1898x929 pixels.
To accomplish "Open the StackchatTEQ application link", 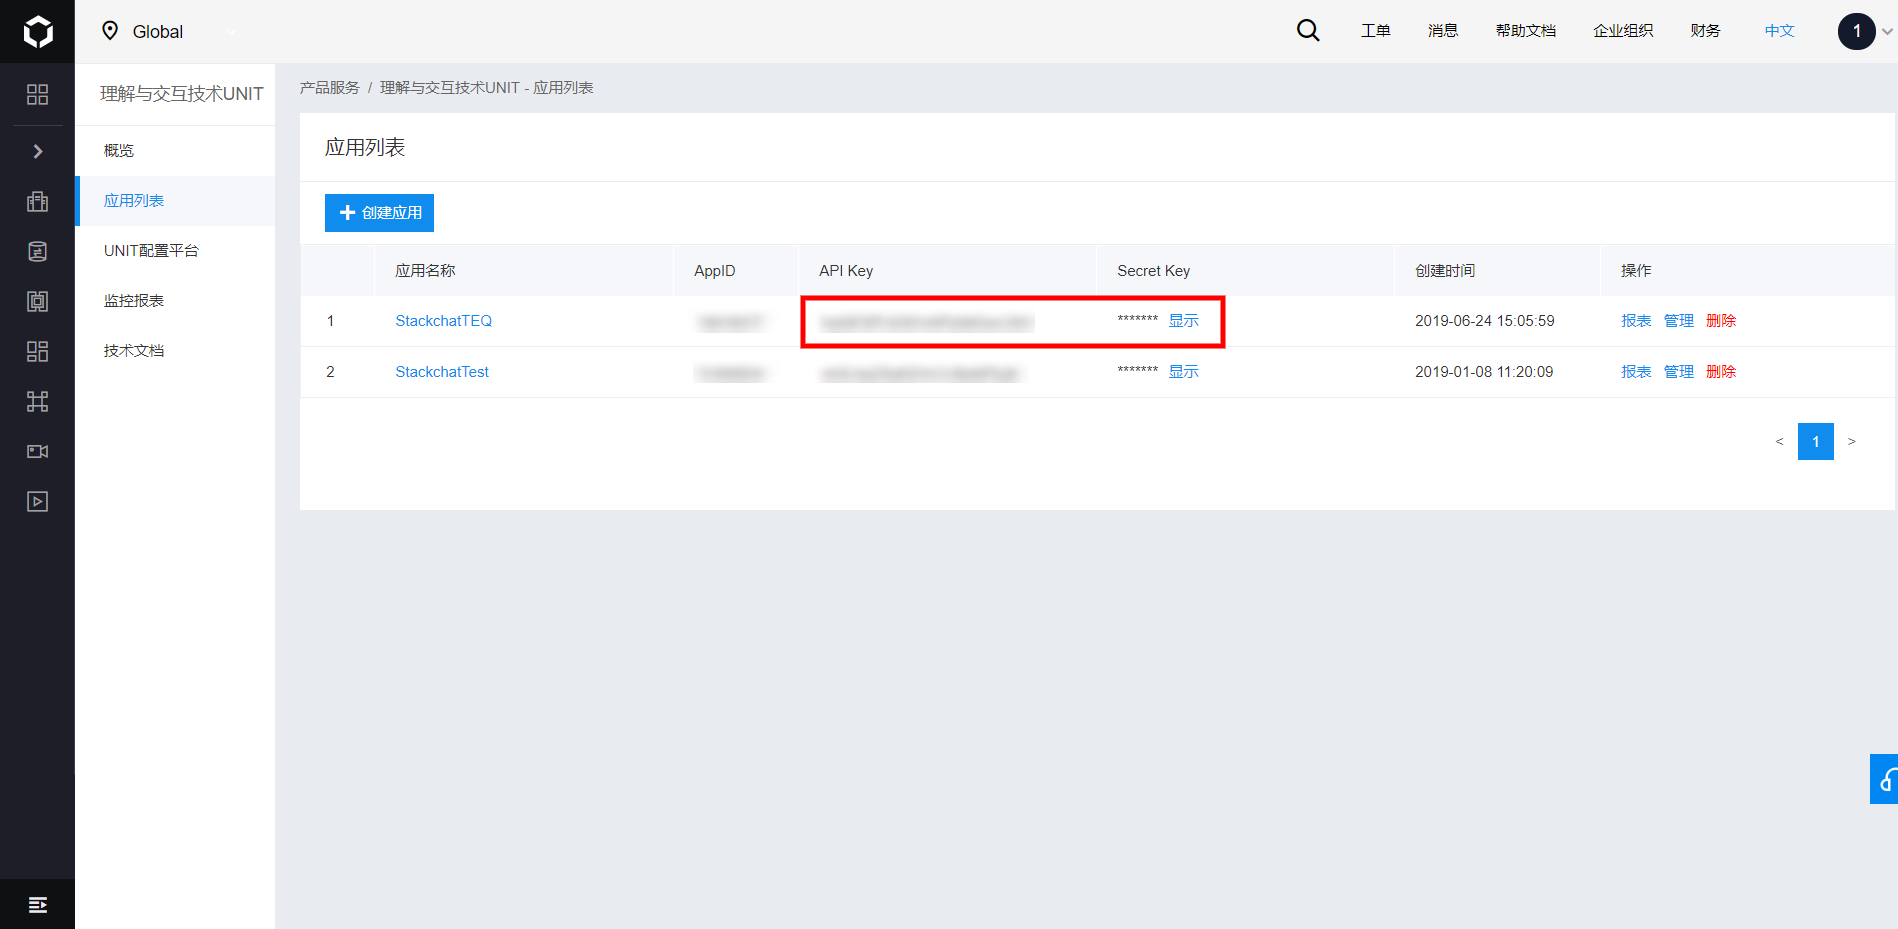I will click(444, 321).
